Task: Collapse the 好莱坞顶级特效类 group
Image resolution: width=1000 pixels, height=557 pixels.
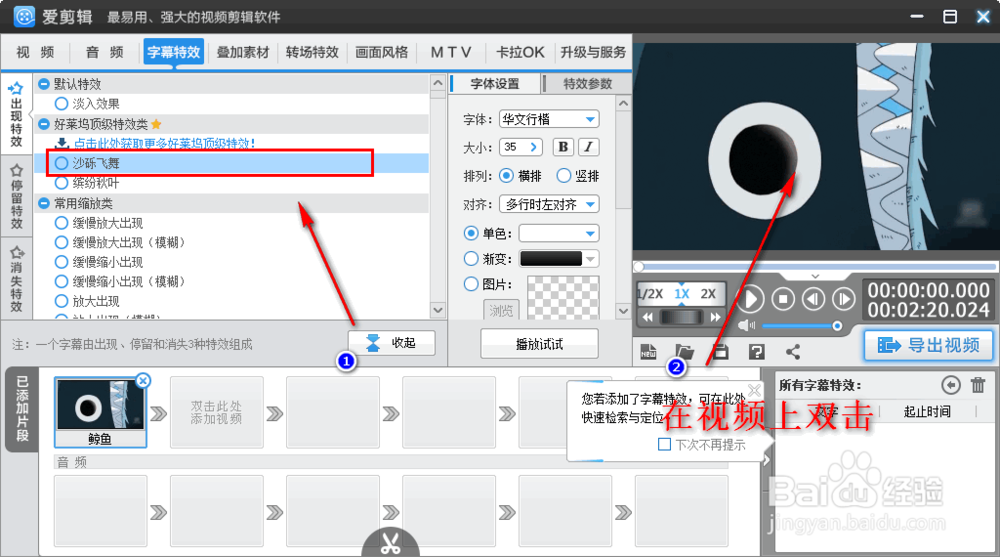Action: click(x=44, y=124)
